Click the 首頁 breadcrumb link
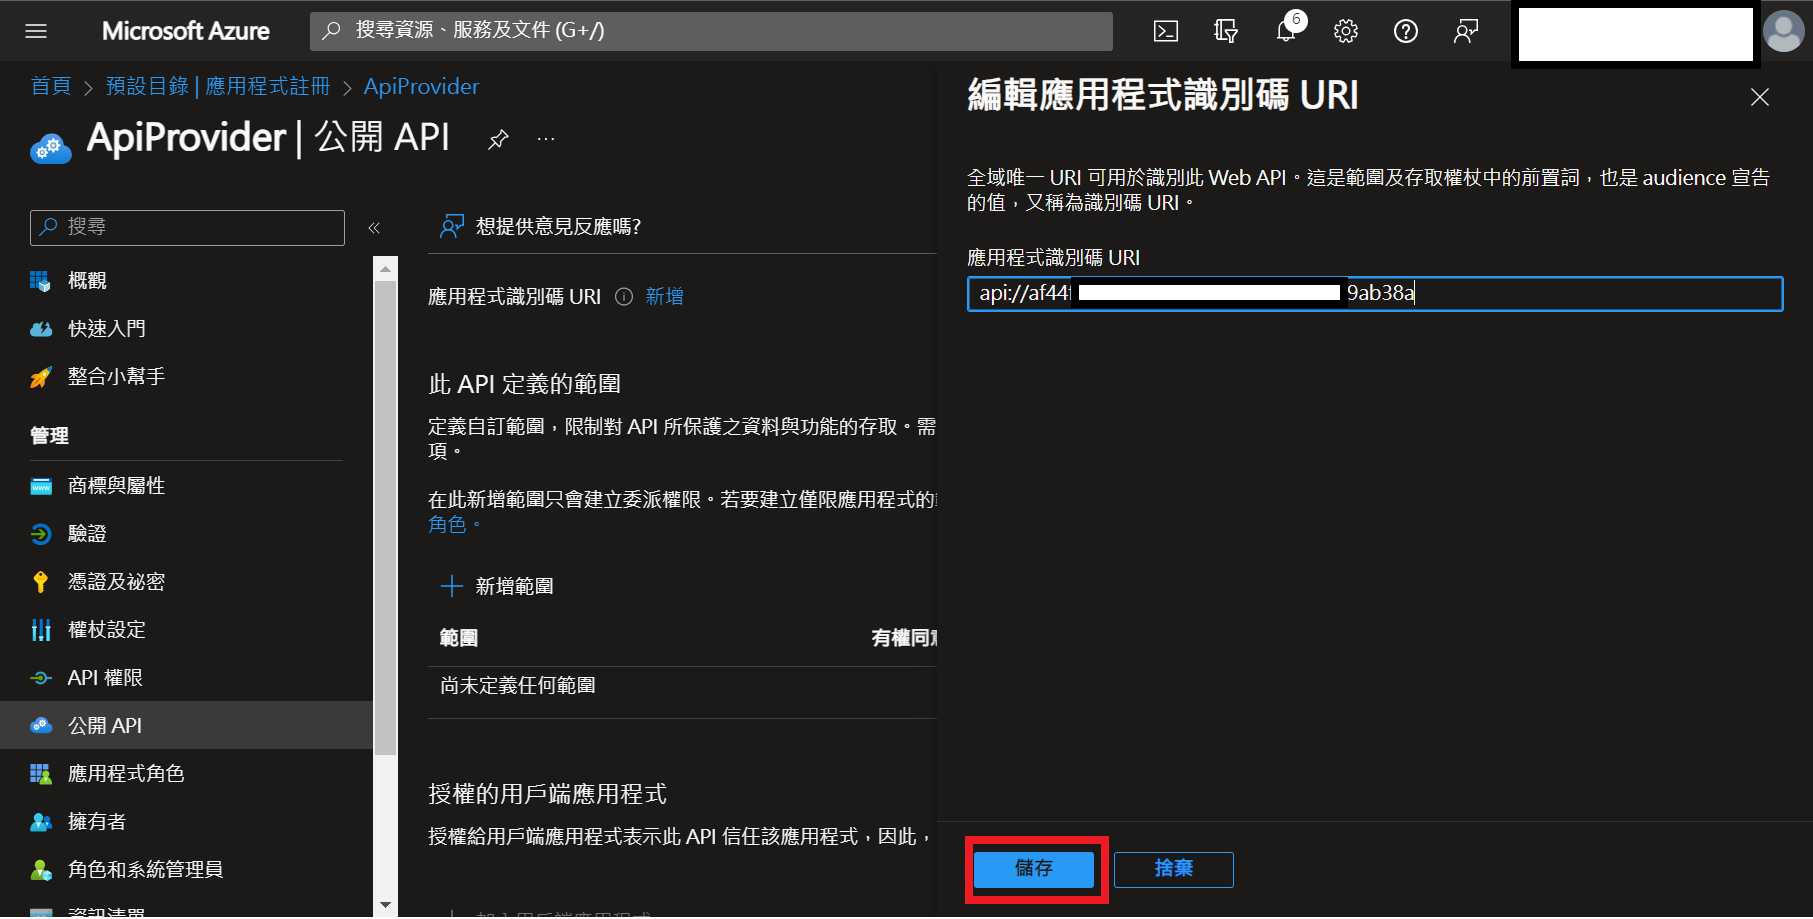This screenshot has width=1813, height=919. [x=51, y=87]
